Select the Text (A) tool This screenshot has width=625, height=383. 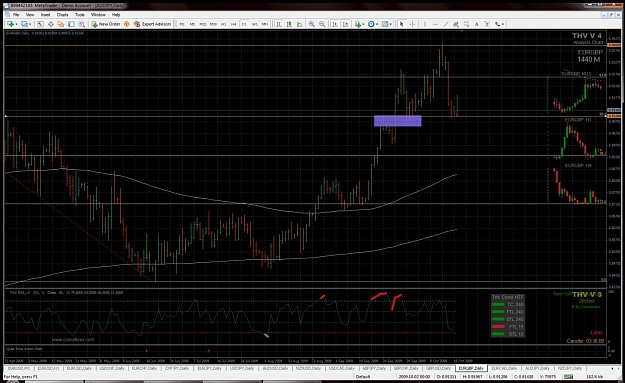click(476, 24)
